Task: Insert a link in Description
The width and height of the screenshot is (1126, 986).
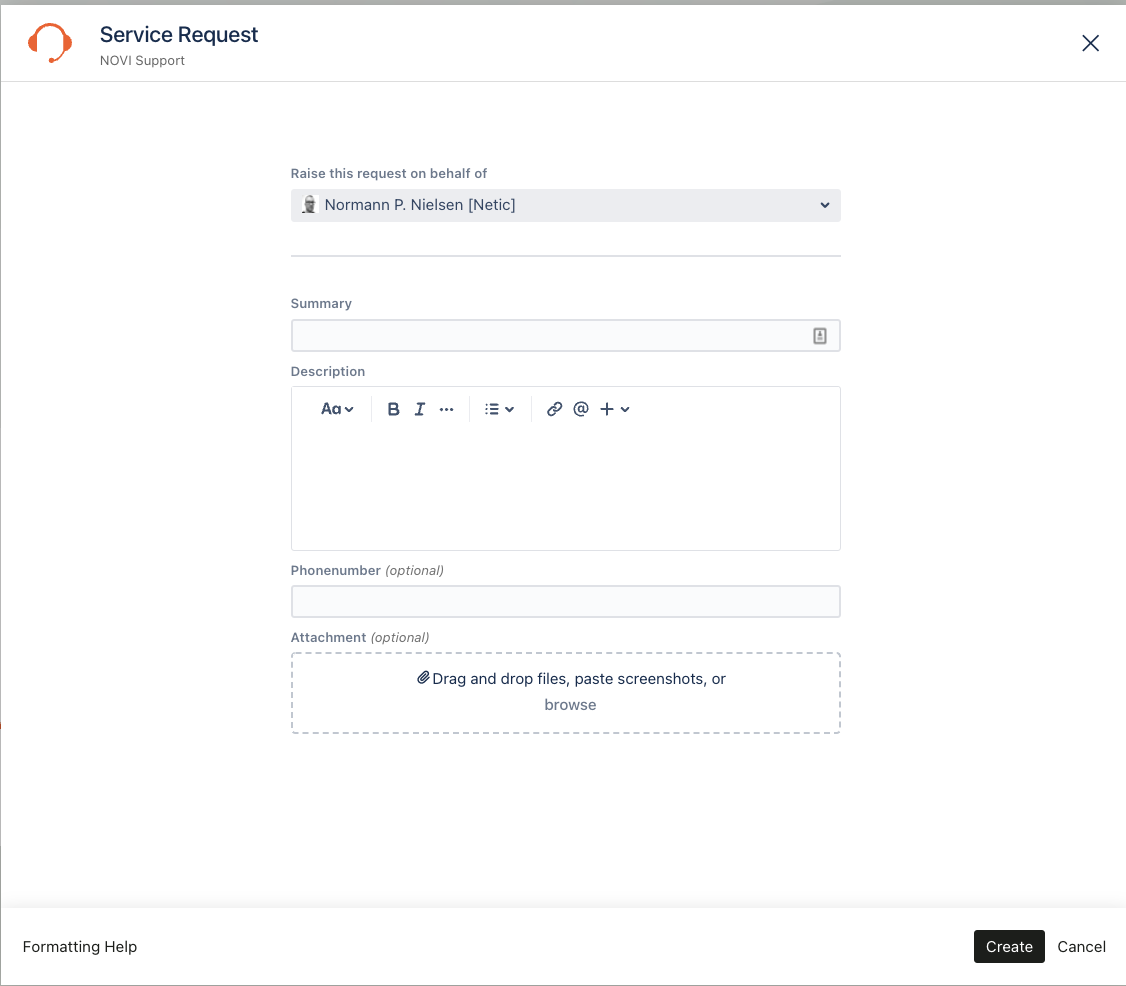Action: click(554, 409)
